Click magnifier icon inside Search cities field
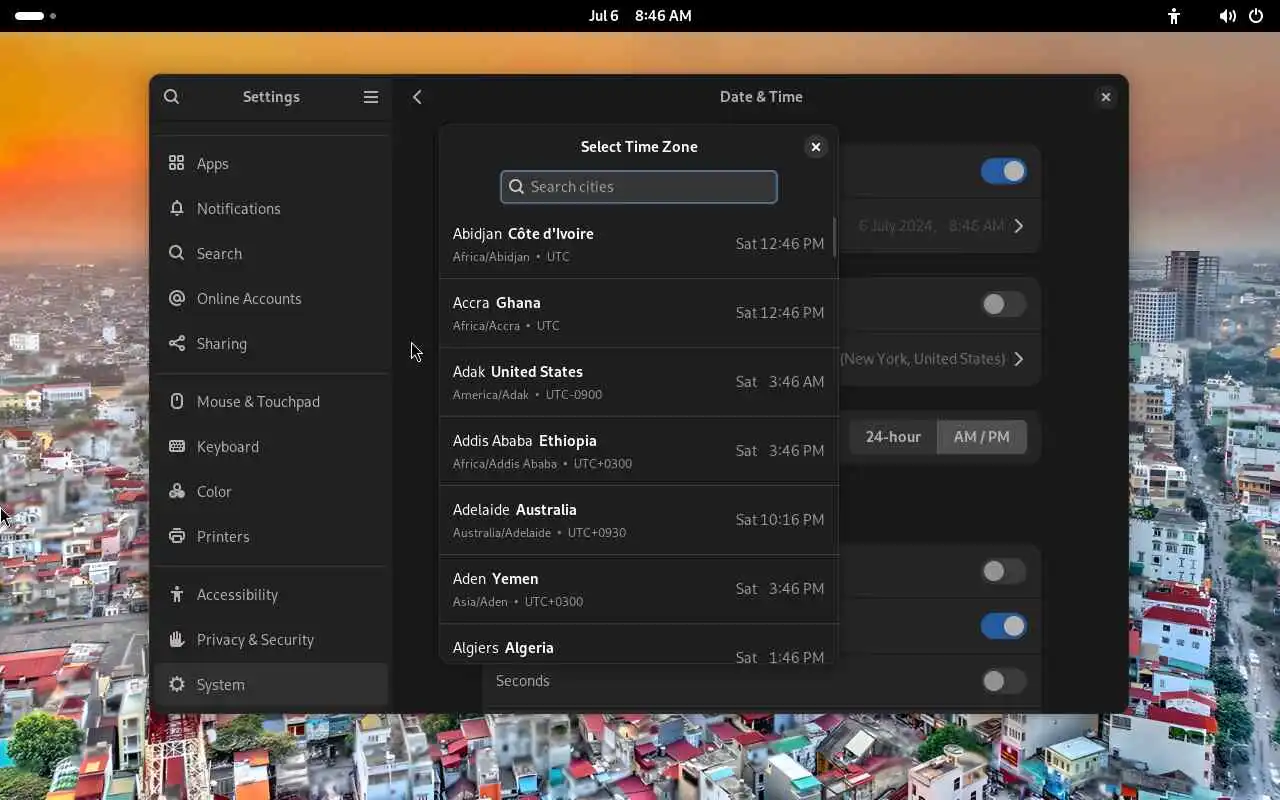1280x800 pixels. tap(516, 187)
